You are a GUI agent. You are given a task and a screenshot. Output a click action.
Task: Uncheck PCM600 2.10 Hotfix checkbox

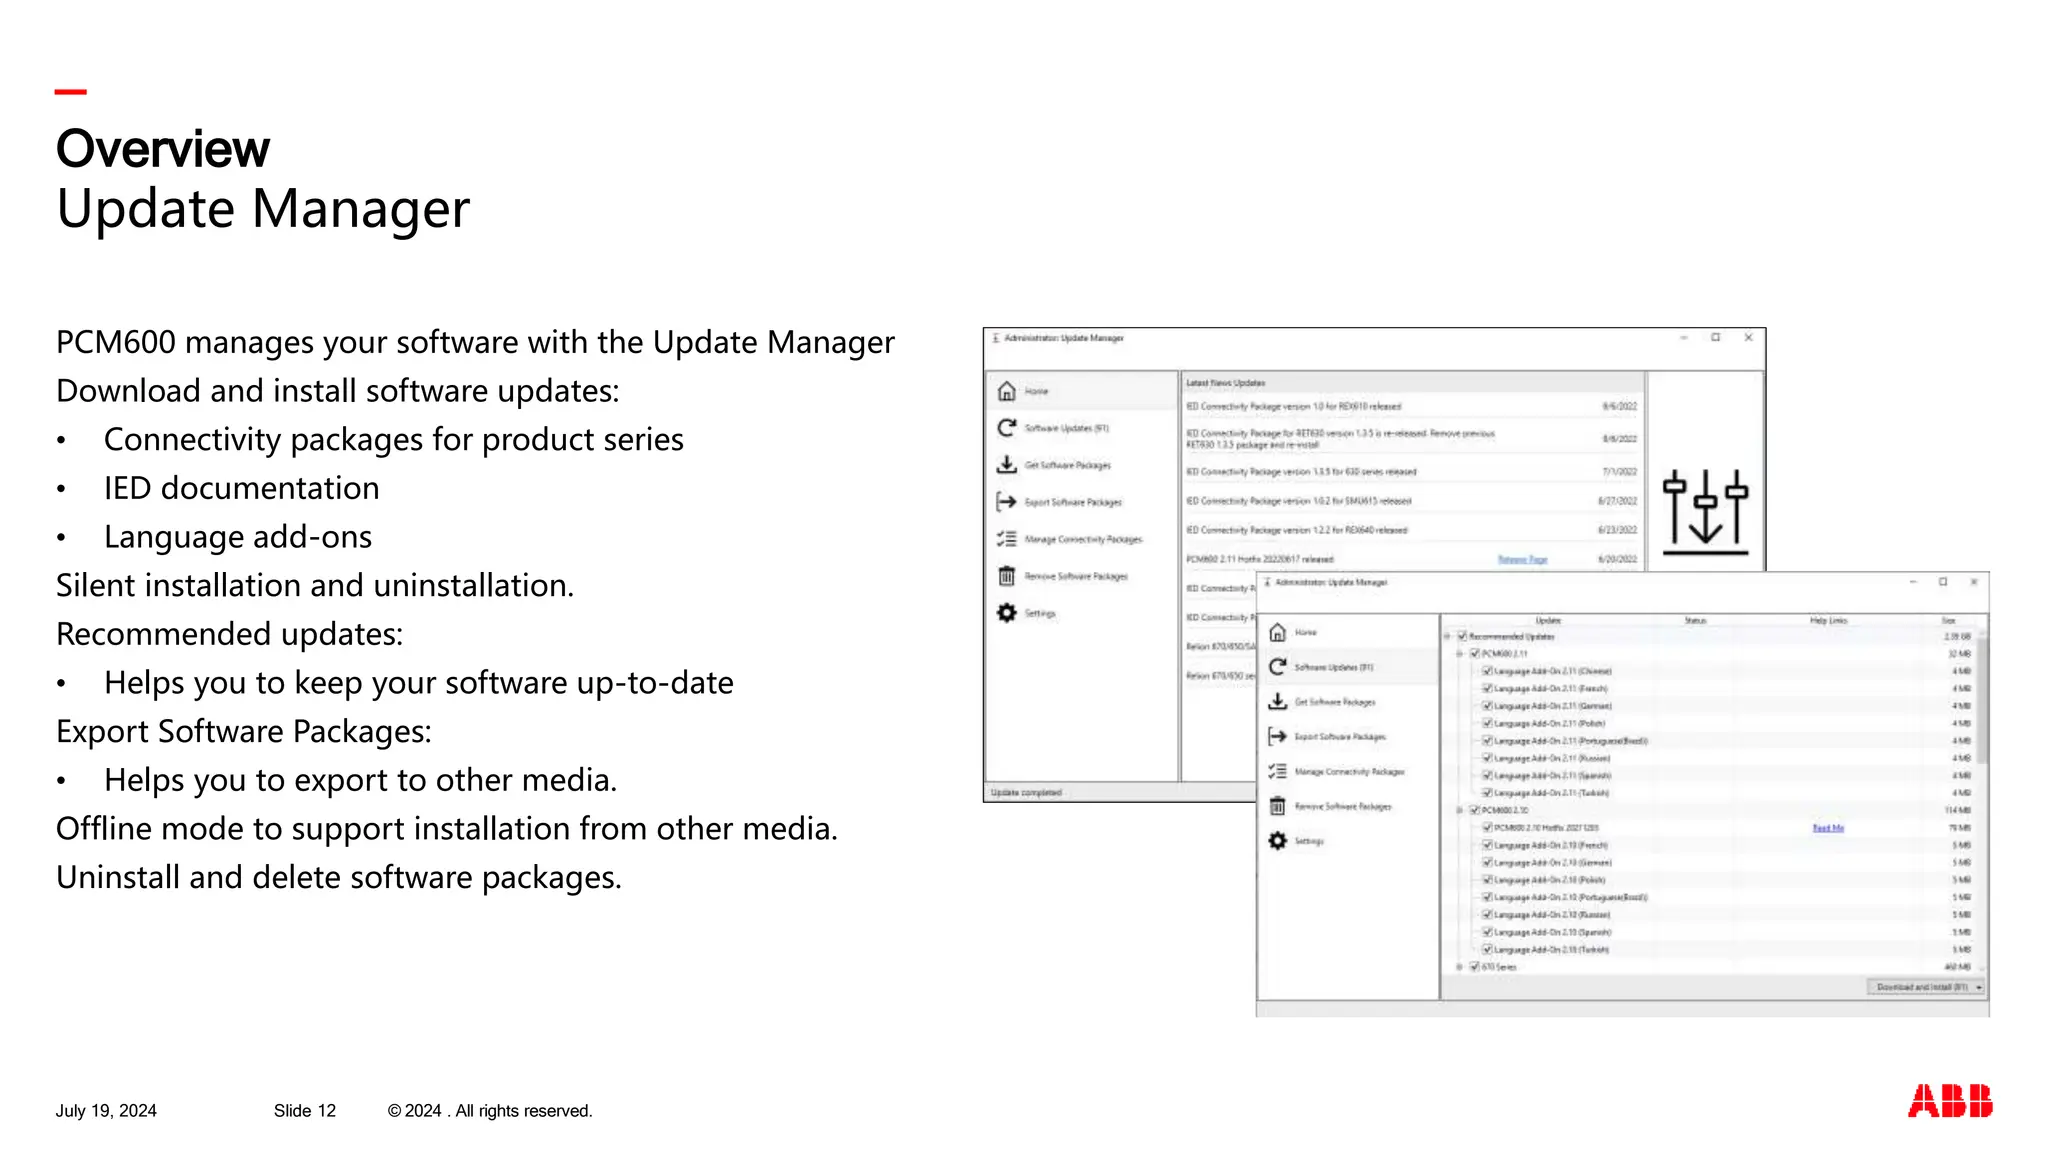[x=1487, y=828]
